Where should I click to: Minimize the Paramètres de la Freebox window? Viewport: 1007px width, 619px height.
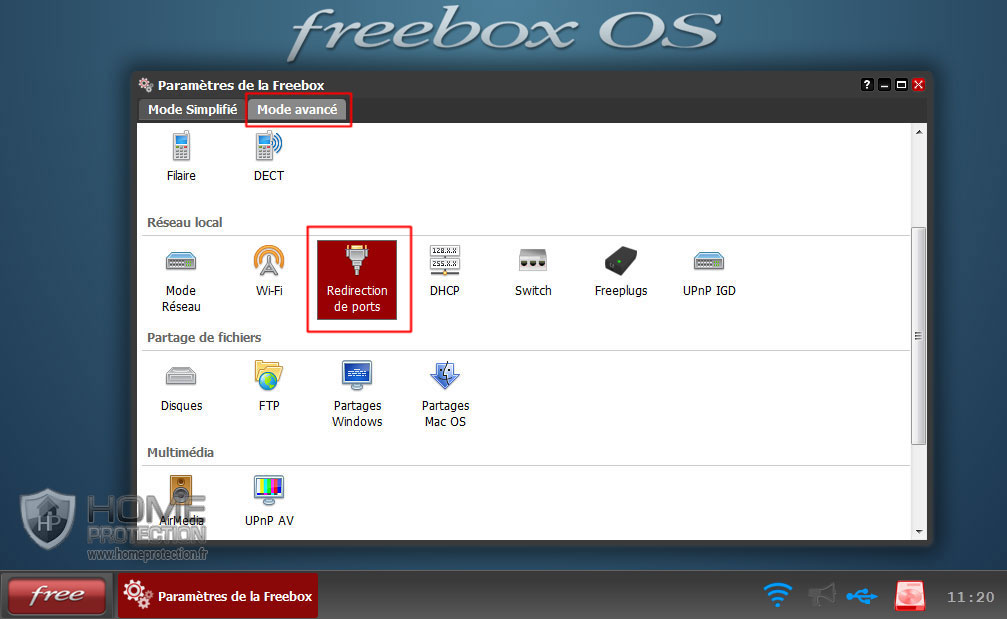click(x=884, y=85)
